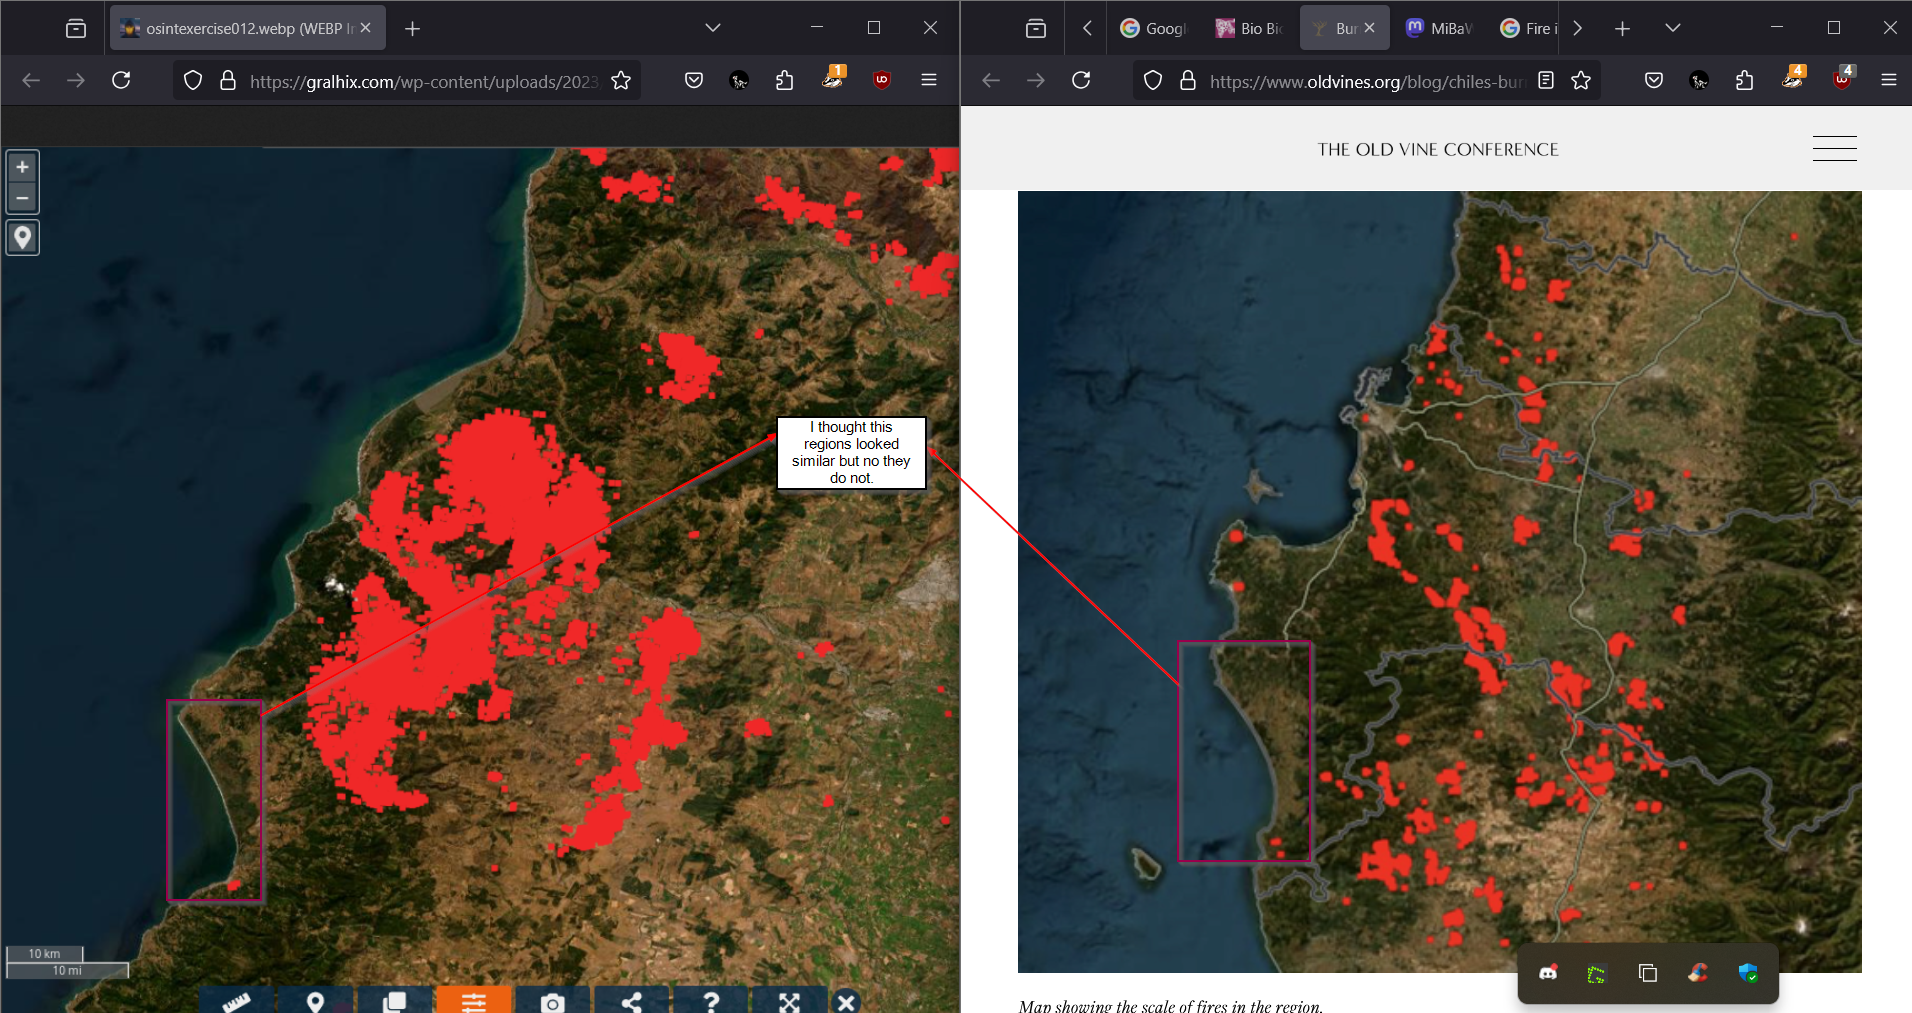This screenshot has width=1912, height=1013.
Task: Select the osintexercise012.webp tab
Action: coord(247,28)
